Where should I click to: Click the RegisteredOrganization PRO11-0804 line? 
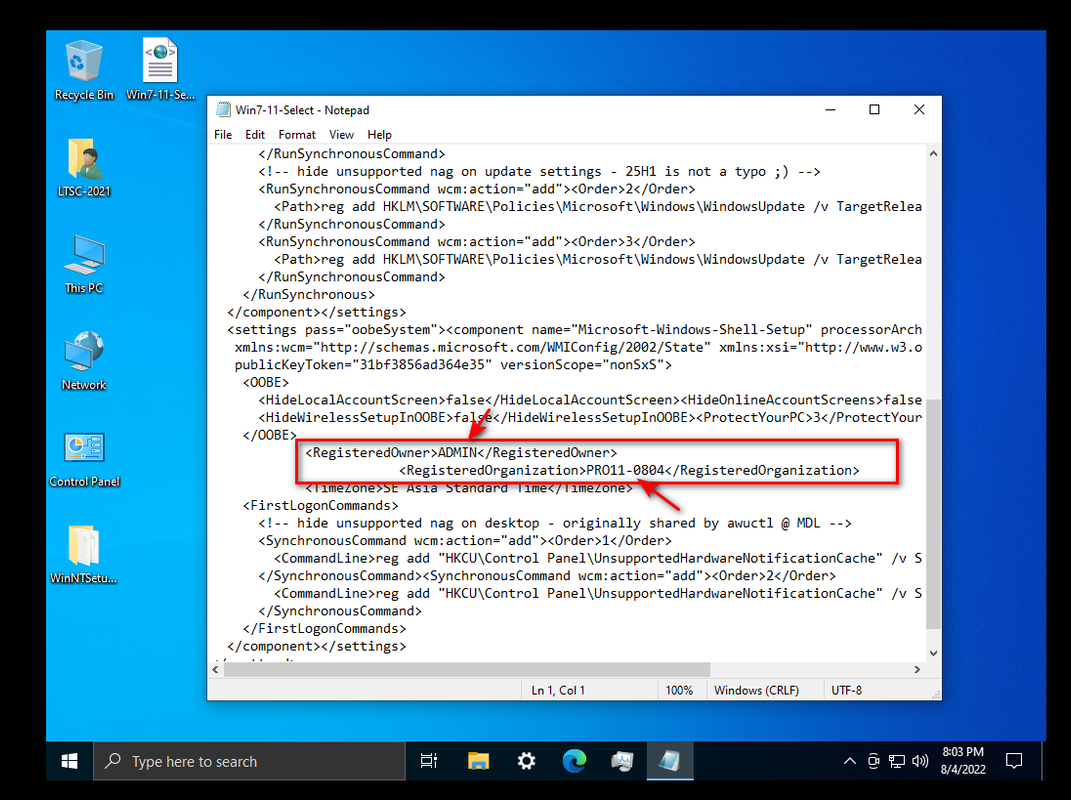point(629,471)
